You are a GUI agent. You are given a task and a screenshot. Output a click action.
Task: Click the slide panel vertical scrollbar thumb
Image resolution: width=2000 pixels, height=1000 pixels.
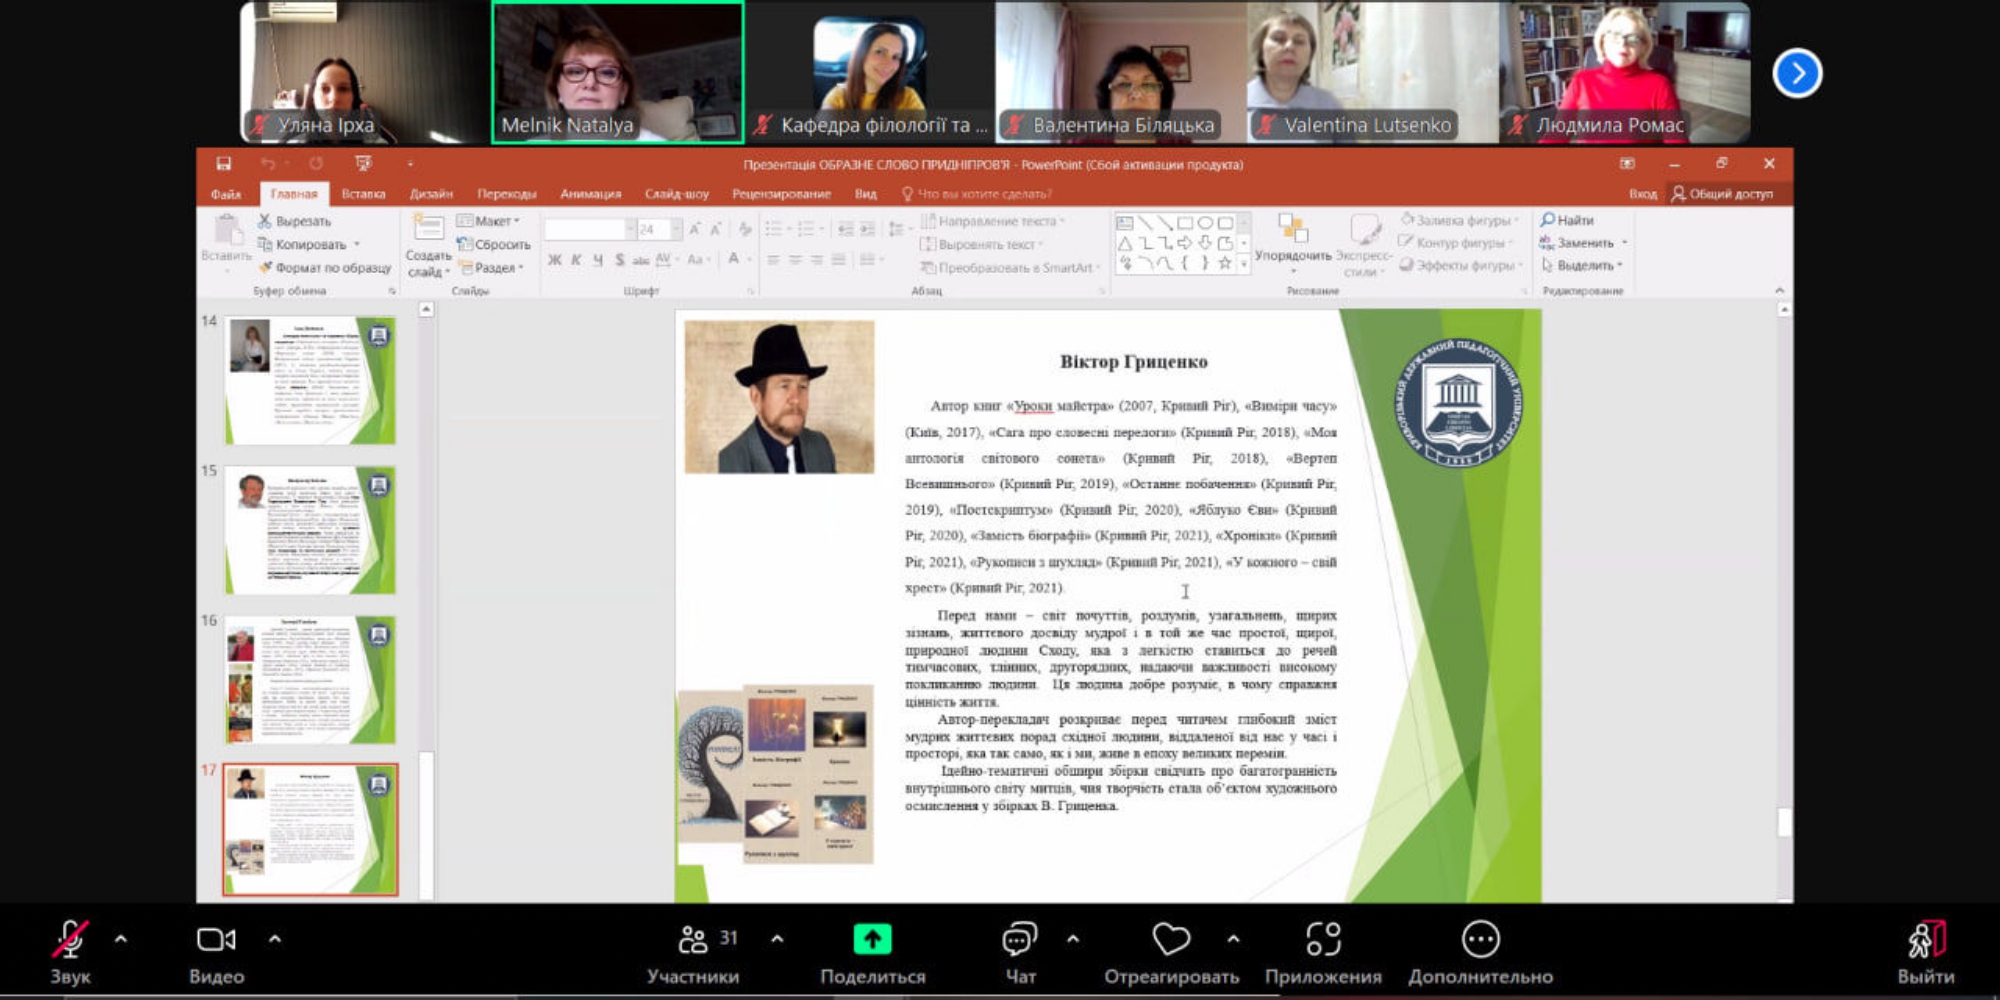(x=426, y=824)
